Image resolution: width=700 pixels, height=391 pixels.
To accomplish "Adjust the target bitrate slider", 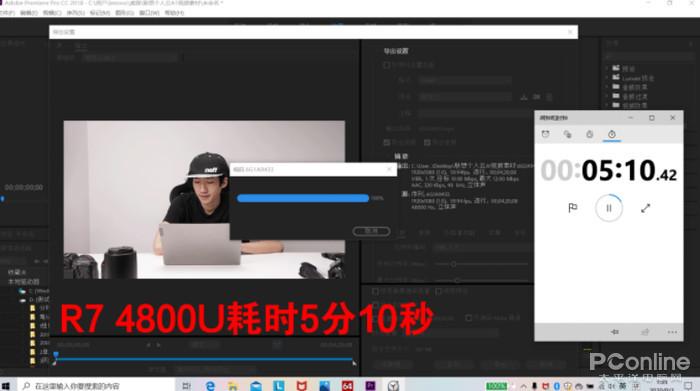I will 453,264.
